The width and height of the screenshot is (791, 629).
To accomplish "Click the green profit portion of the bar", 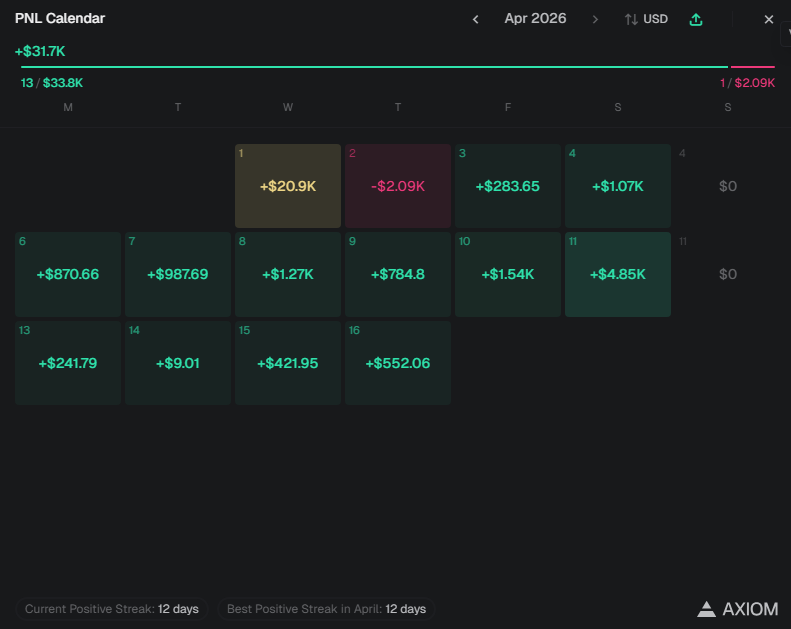I will pos(374,67).
